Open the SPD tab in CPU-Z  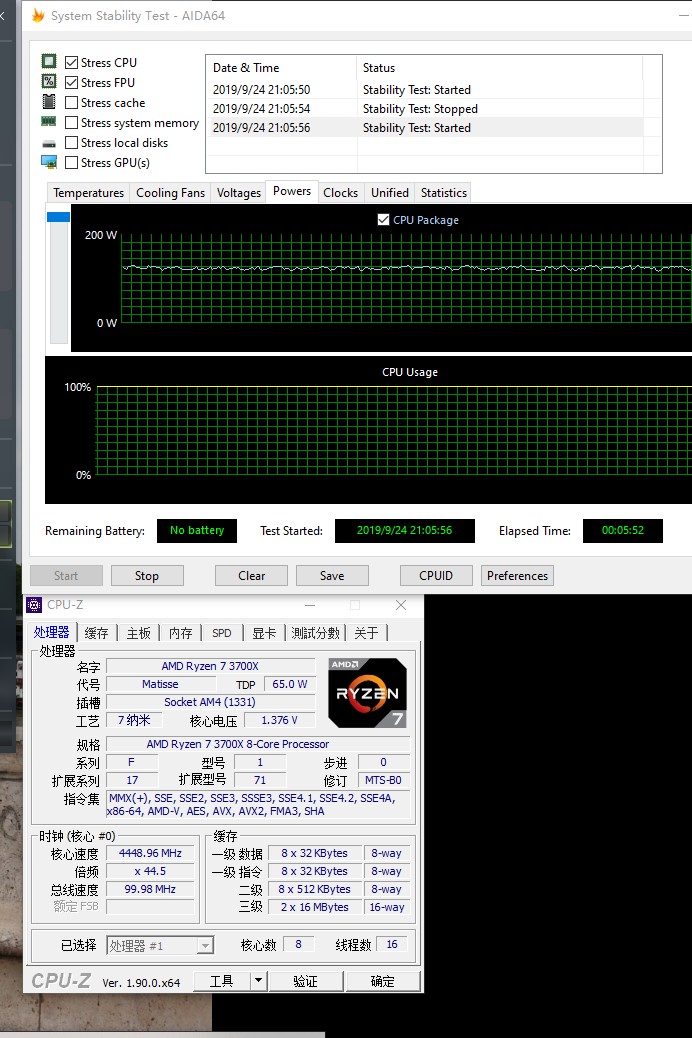click(222, 634)
